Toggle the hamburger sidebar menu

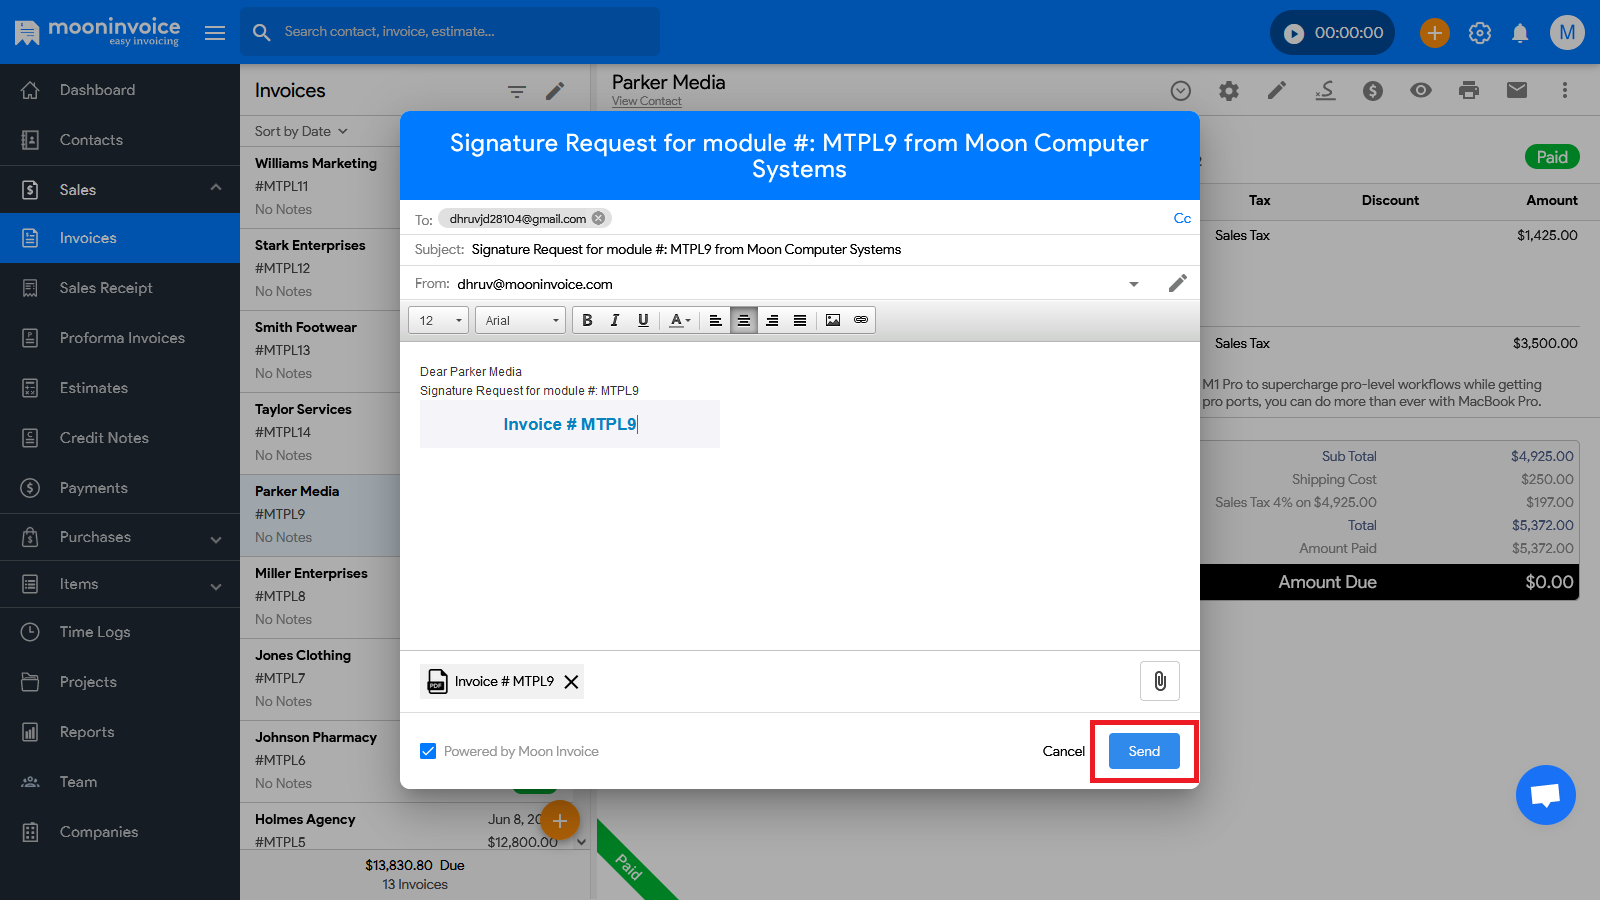[215, 33]
